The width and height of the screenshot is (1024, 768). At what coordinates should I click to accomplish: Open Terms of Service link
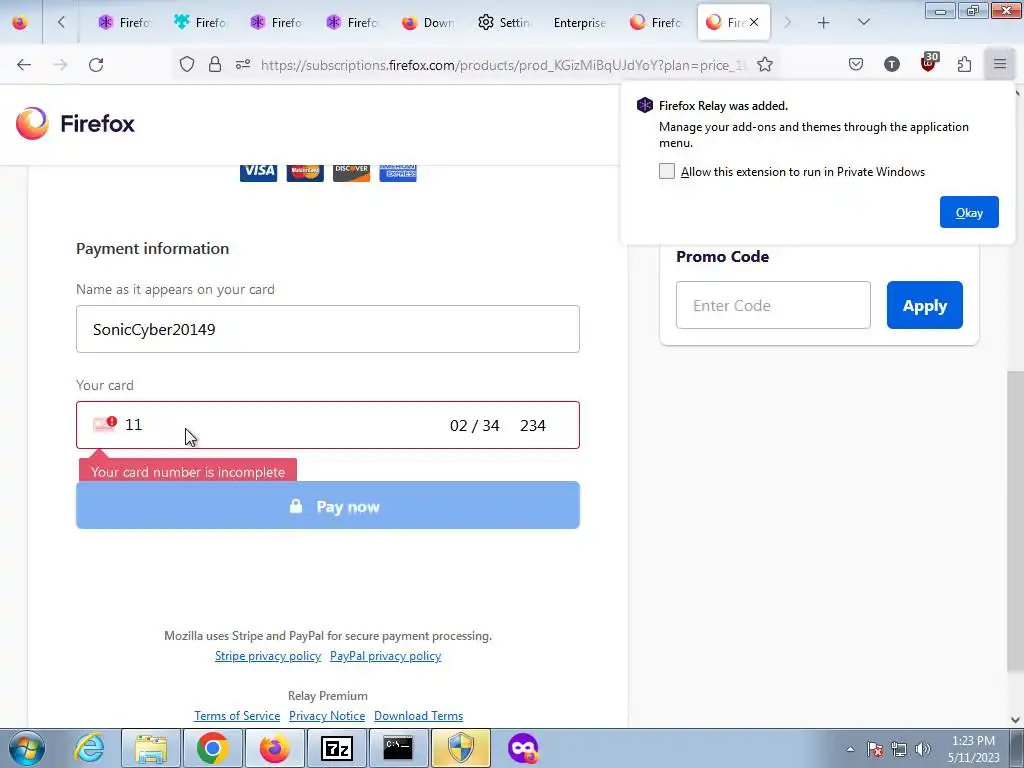pos(237,716)
